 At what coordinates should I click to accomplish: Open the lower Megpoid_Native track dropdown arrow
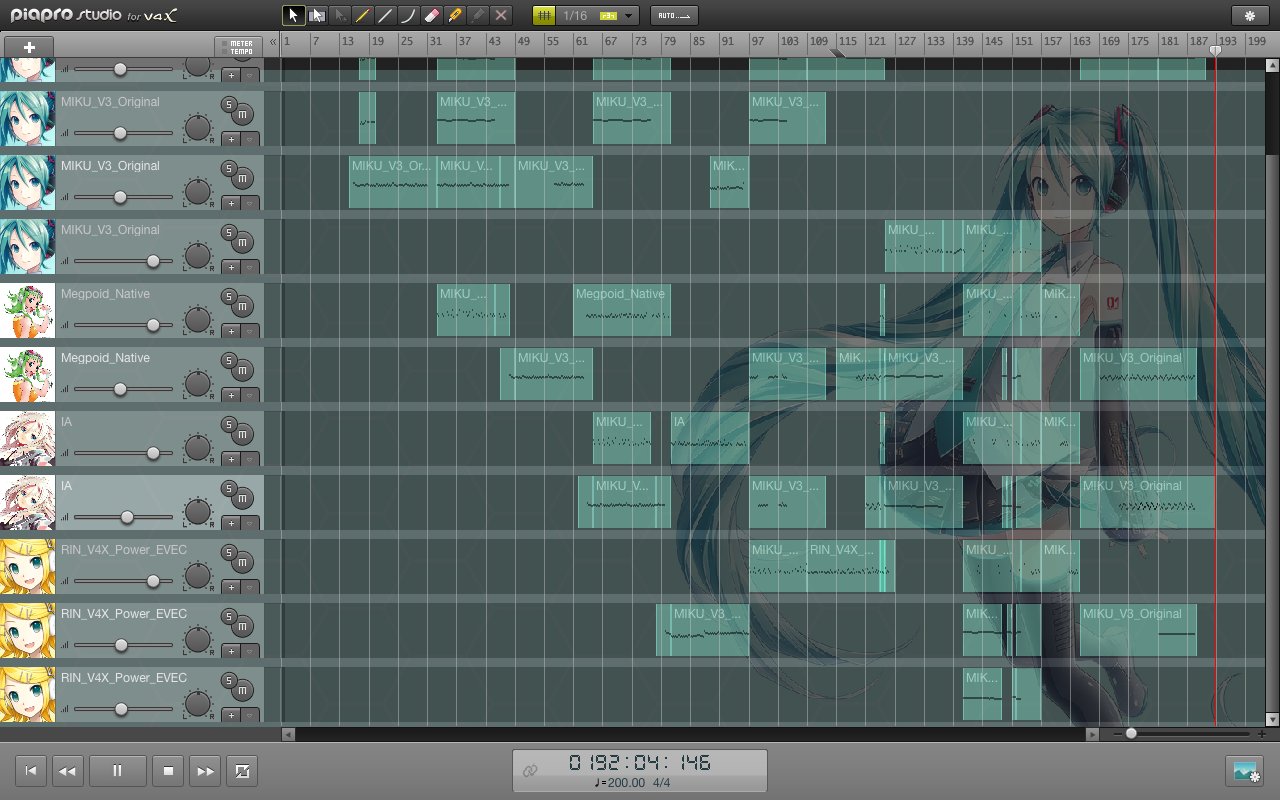point(250,395)
